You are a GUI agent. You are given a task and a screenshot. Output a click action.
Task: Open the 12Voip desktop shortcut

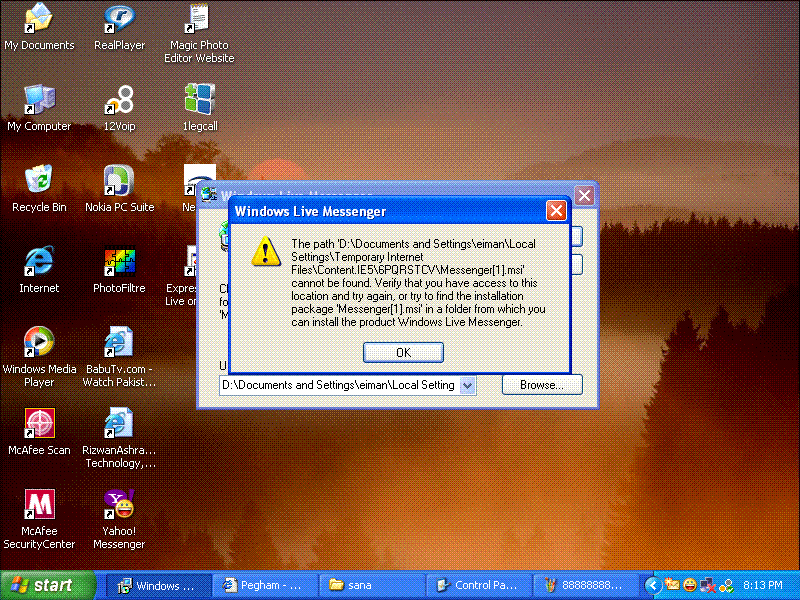120,100
